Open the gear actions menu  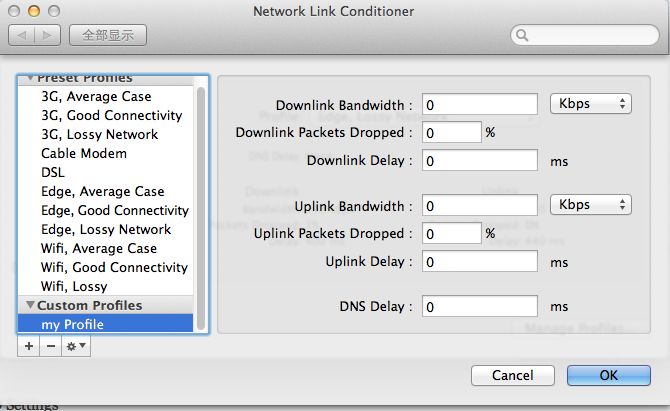pyautogui.click(x=76, y=346)
